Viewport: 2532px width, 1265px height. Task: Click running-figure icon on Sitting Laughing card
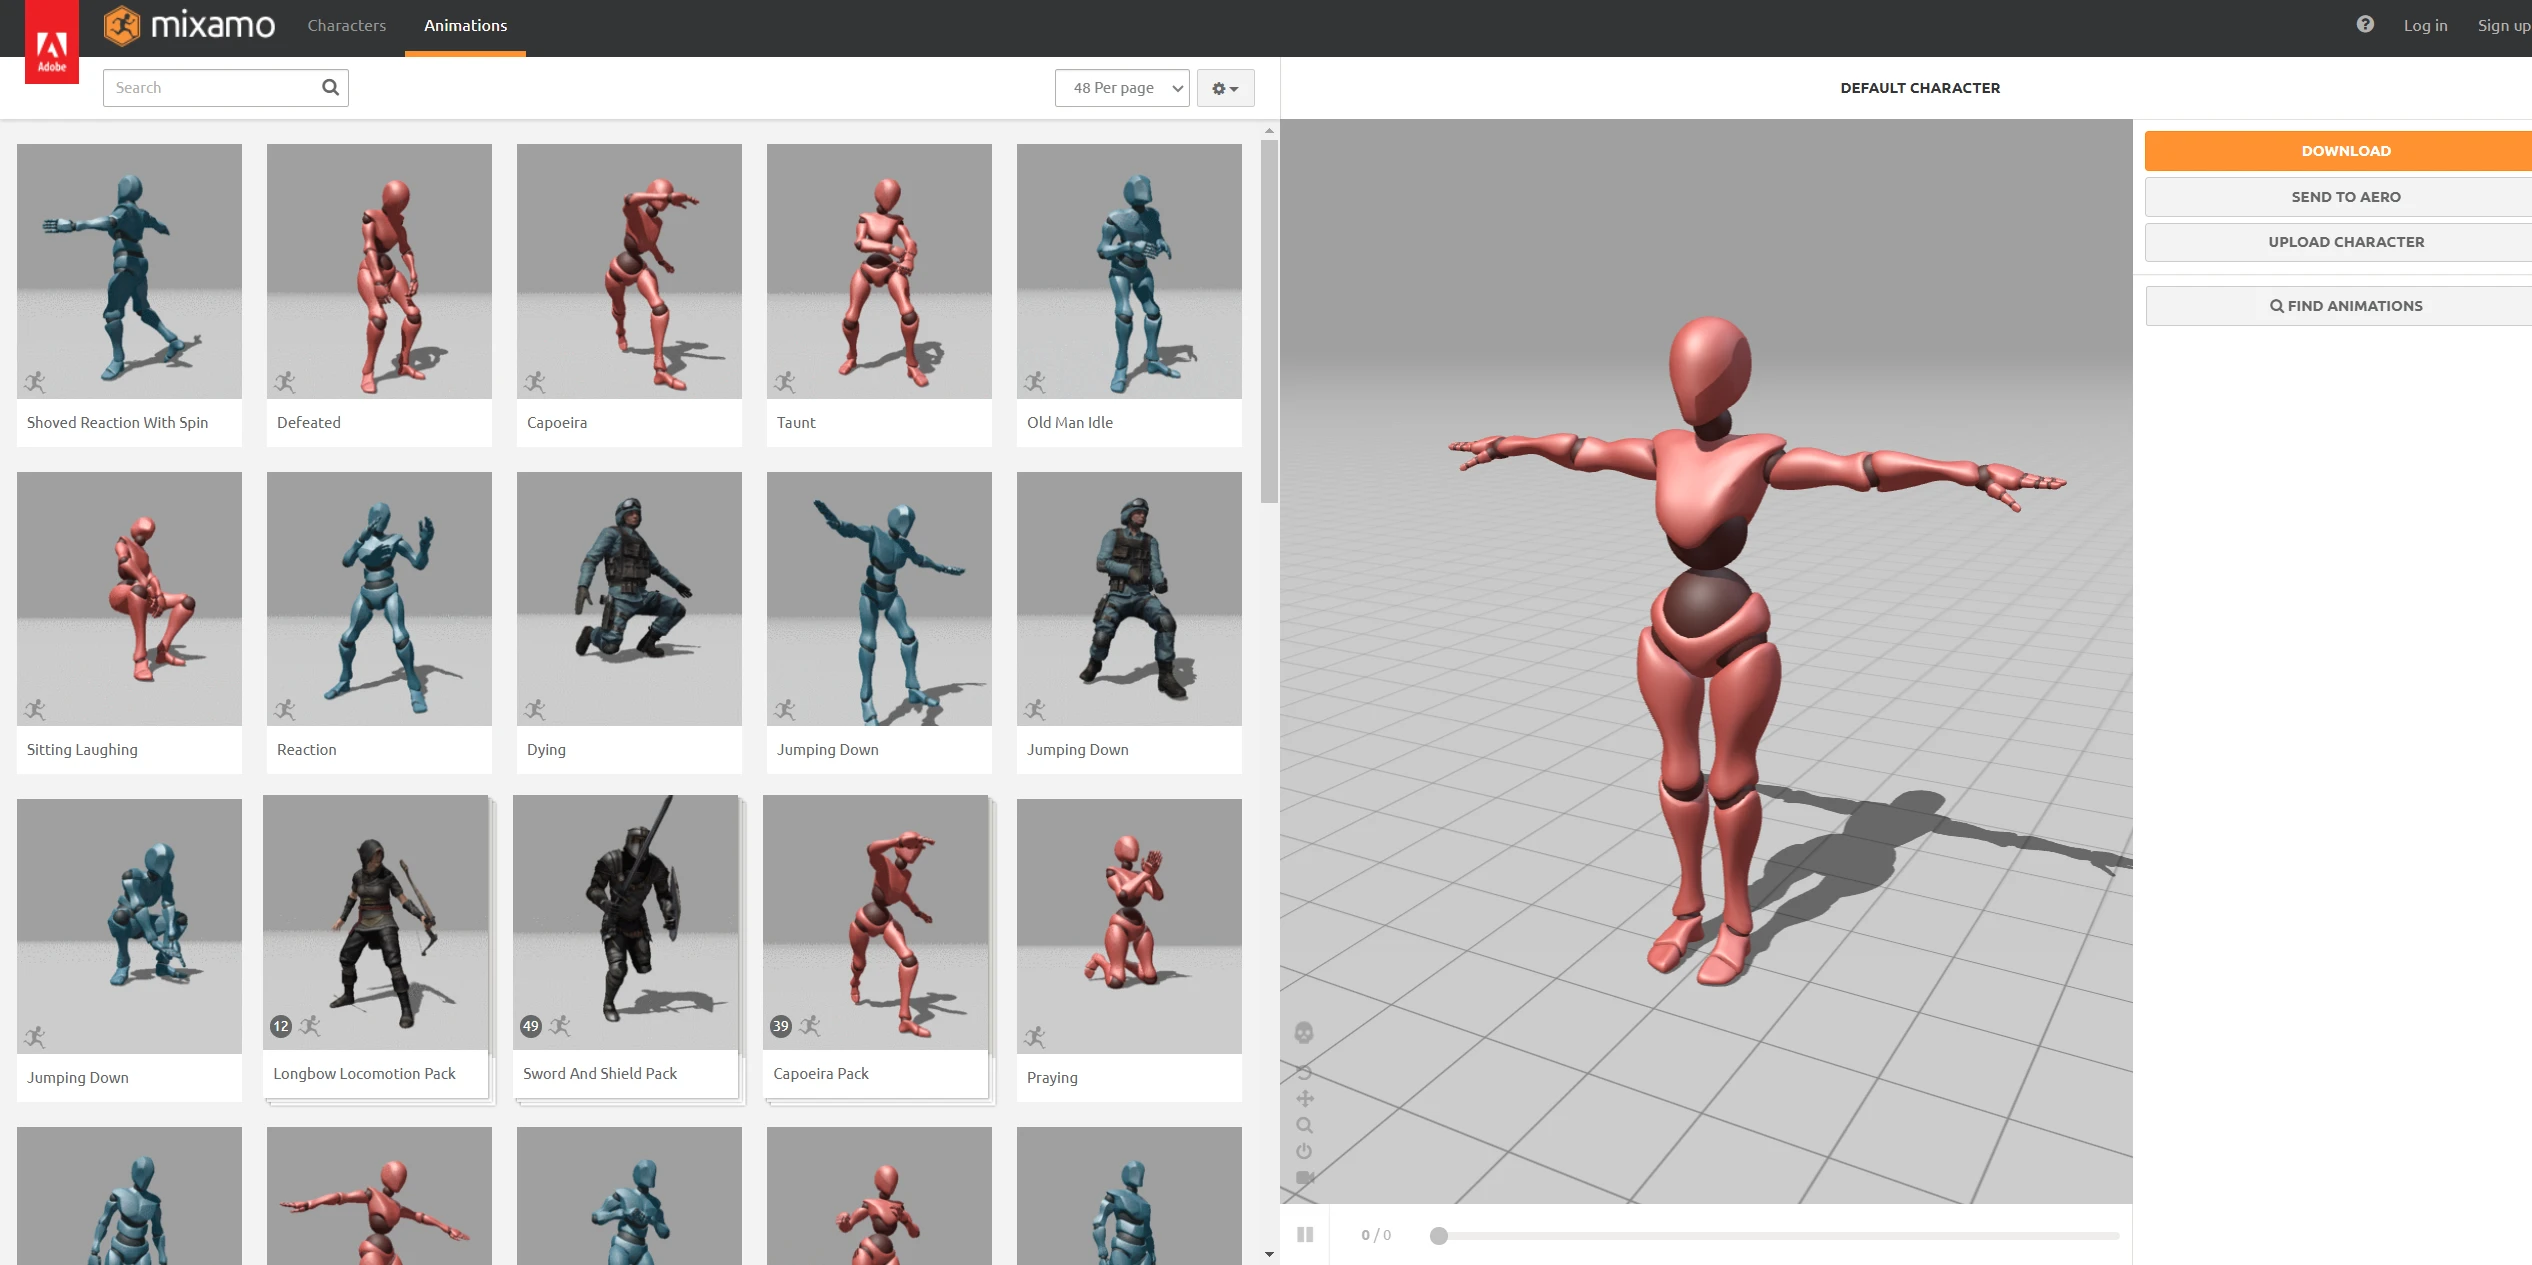tap(35, 710)
